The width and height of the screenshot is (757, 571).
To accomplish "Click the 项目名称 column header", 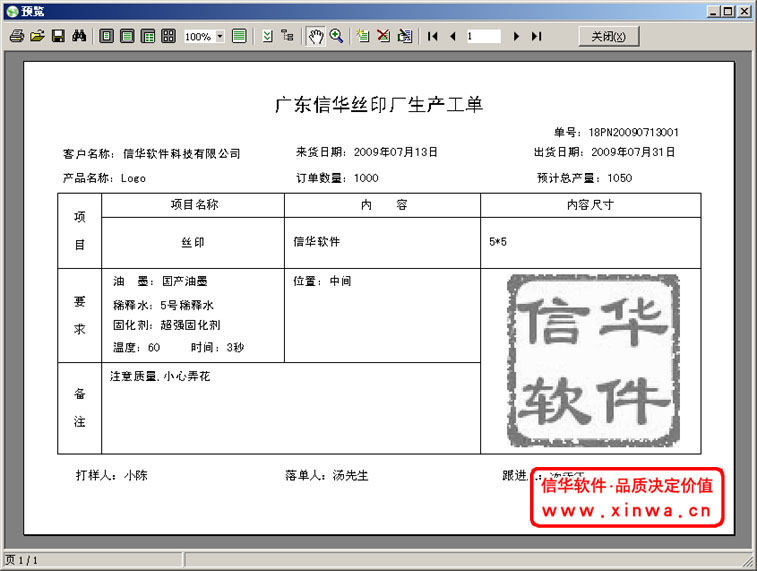I will tap(194, 205).
